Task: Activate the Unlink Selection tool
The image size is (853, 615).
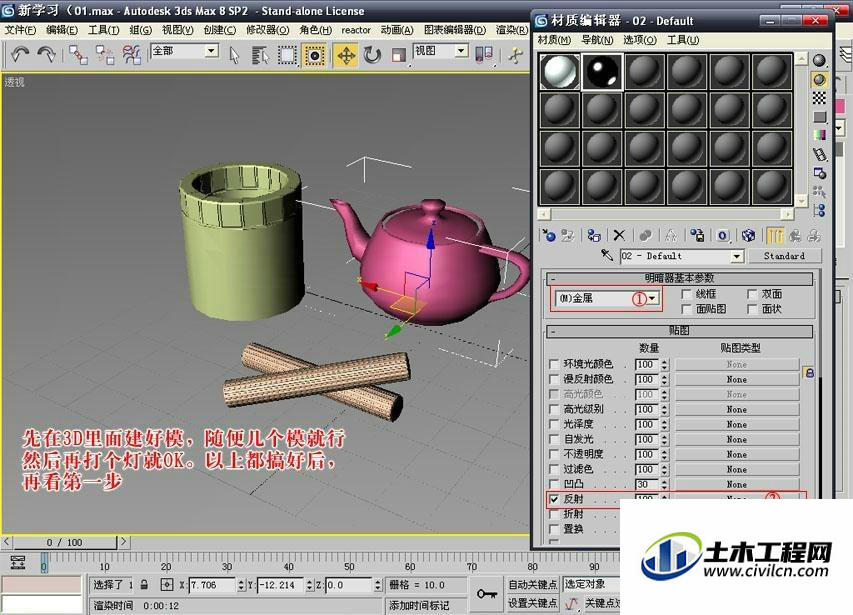Action: [104, 55]
